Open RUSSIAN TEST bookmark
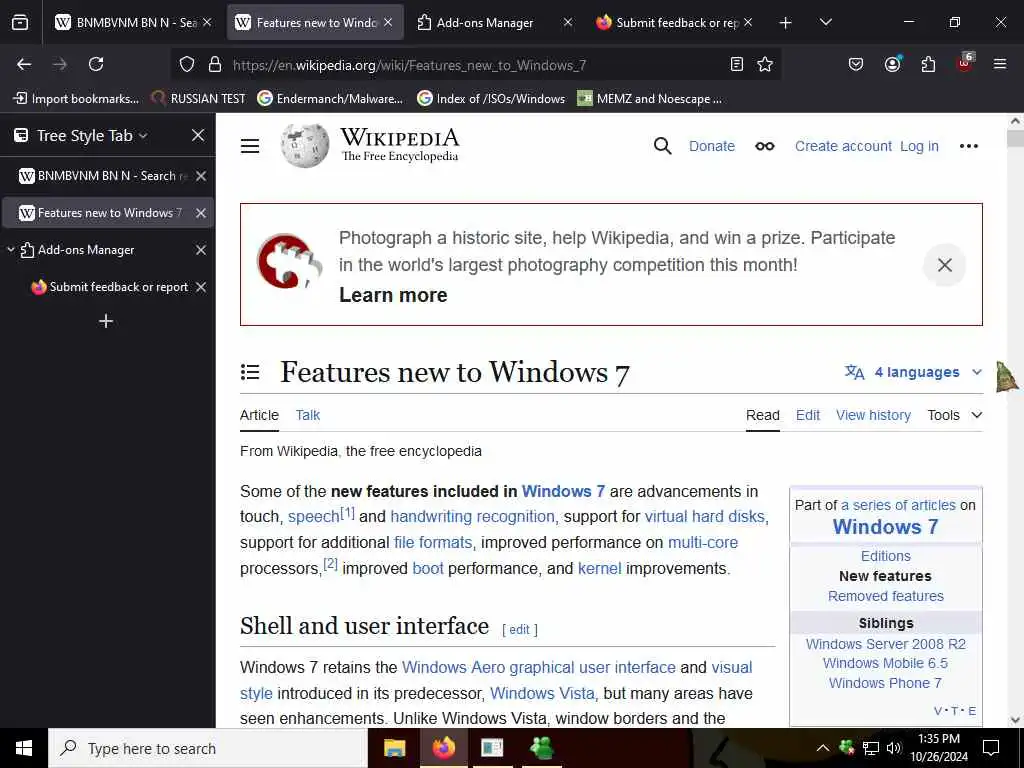 coord(198,99)
